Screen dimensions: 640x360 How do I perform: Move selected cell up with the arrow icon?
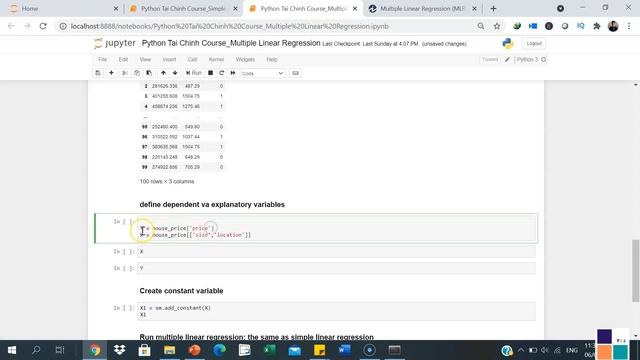(163, 73)
